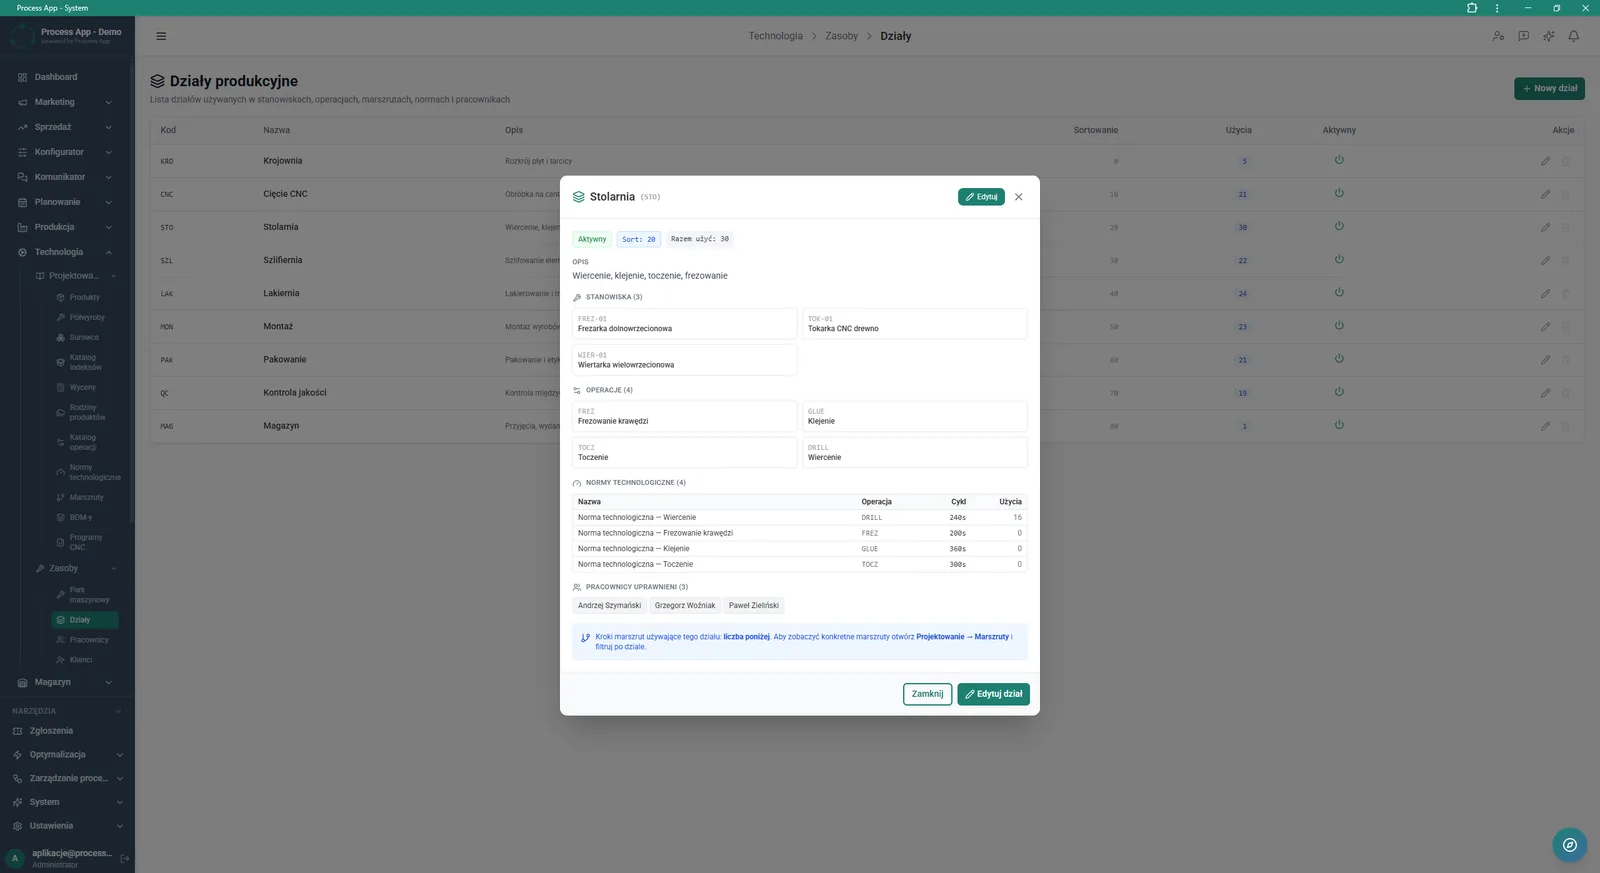Click the Zamknij button
The image size is (1600, 873).
pyautogui.click(x=927, y=694)
